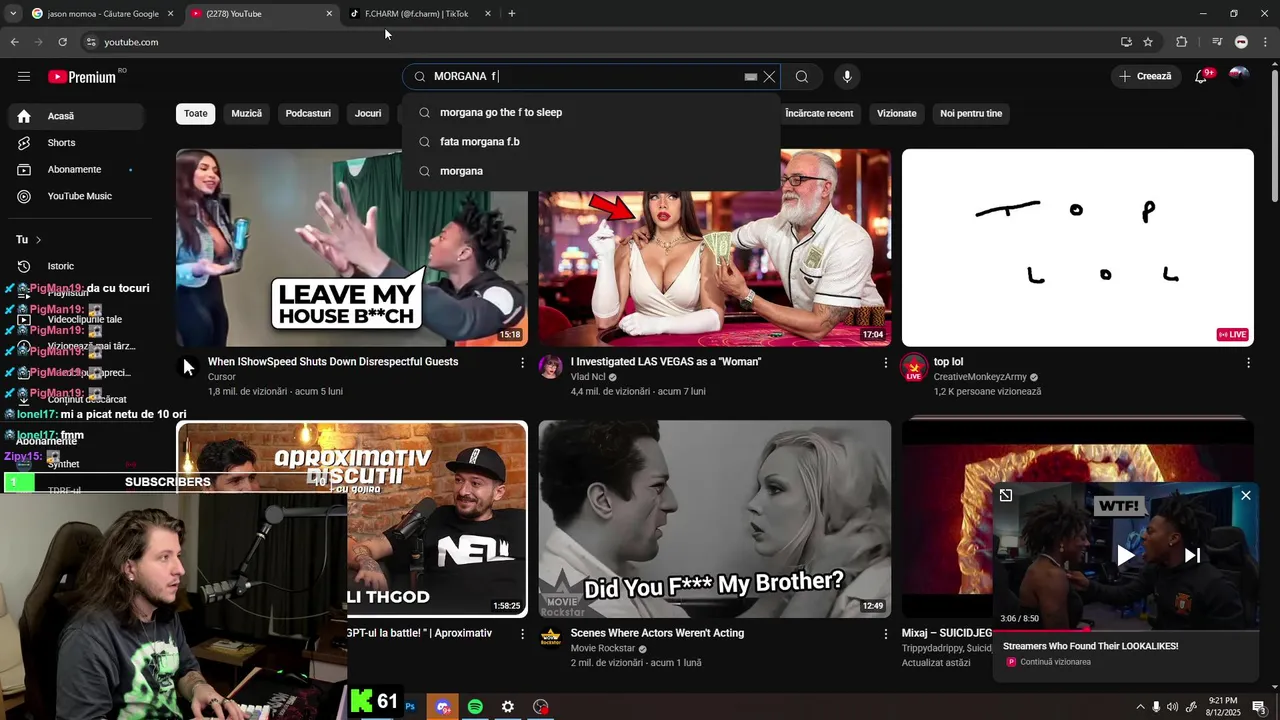Click the Vlad Ncl channel avatar

[x=551, y=367]
